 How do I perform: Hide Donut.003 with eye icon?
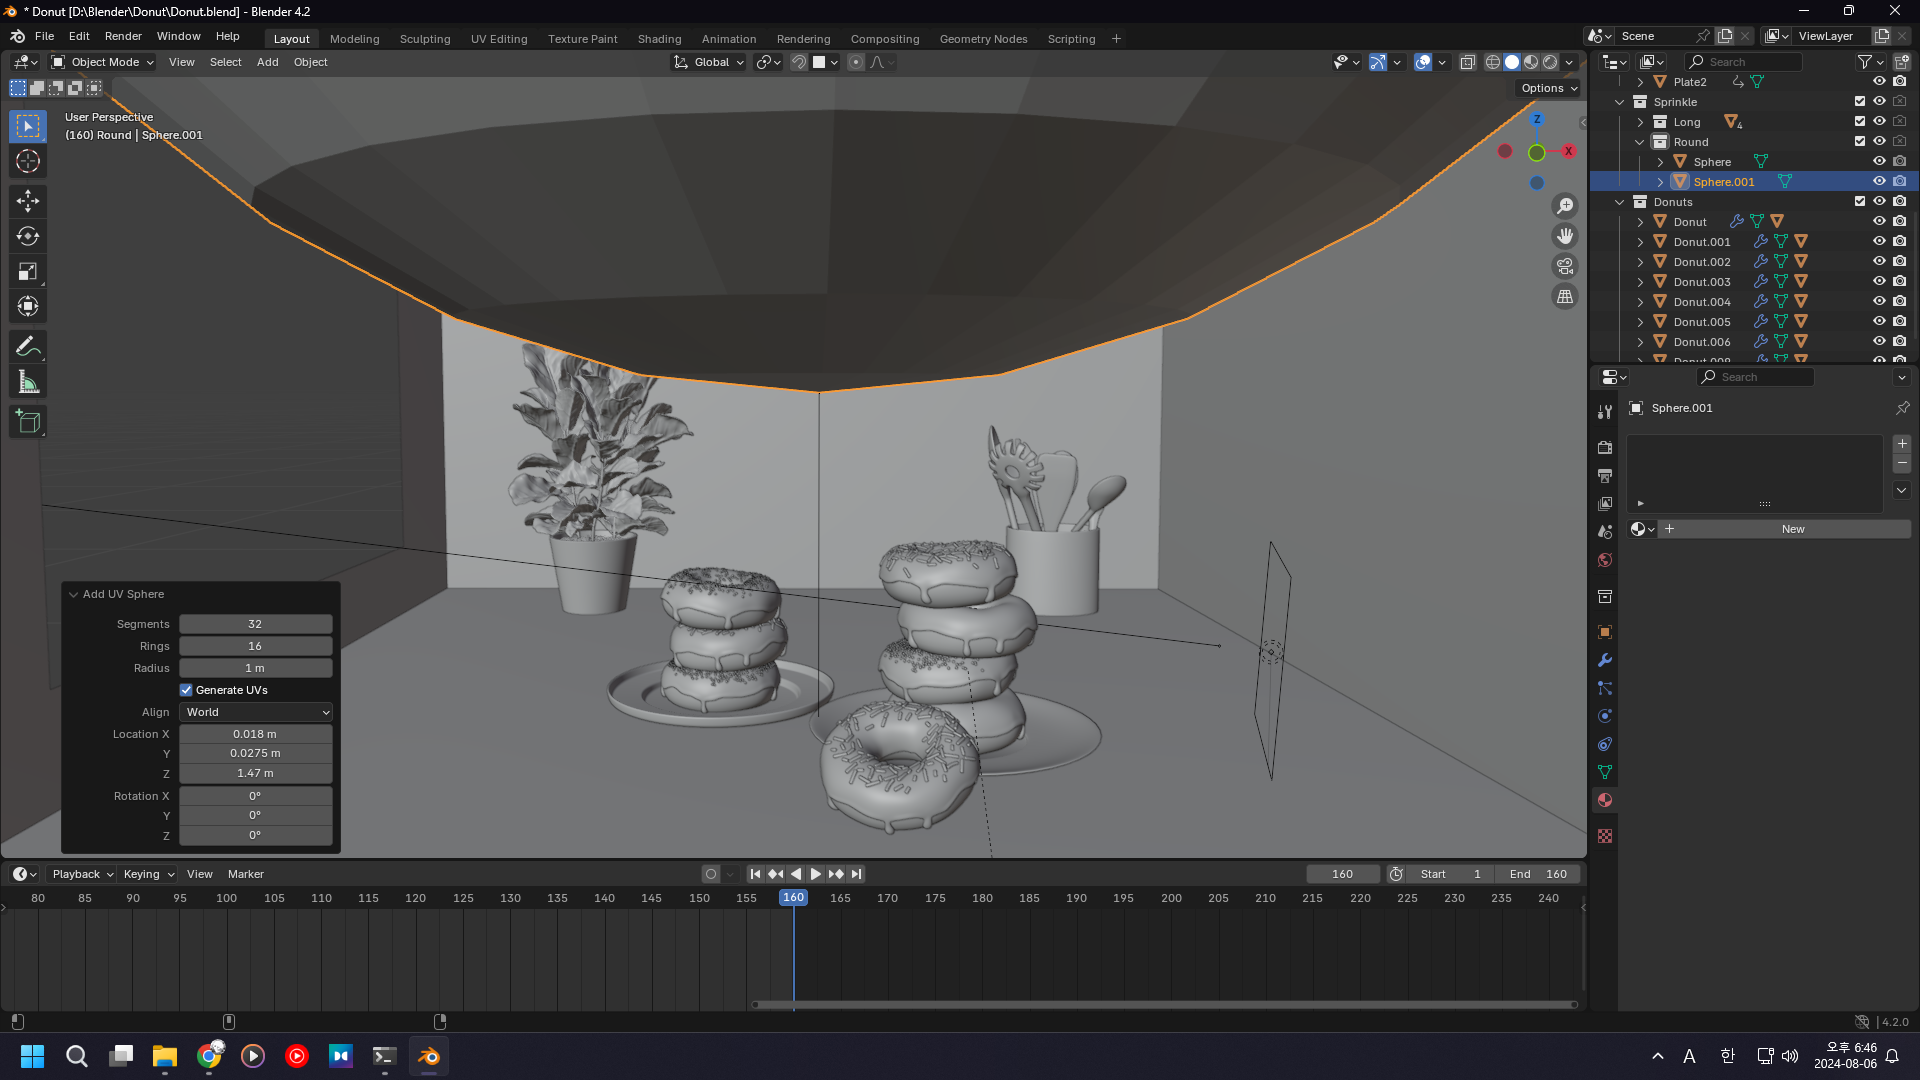click(1879, 281)
